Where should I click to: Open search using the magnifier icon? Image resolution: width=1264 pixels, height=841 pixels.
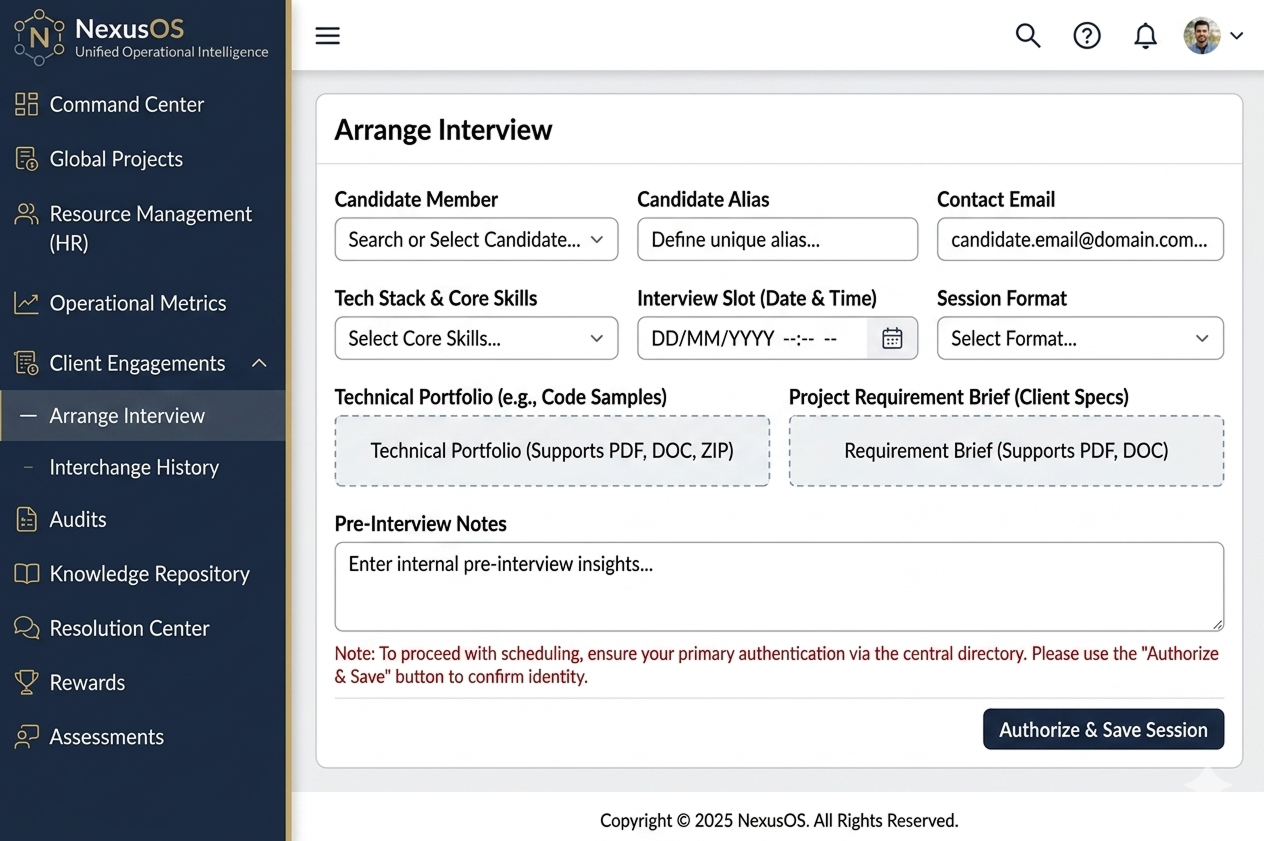[1028, 36]
